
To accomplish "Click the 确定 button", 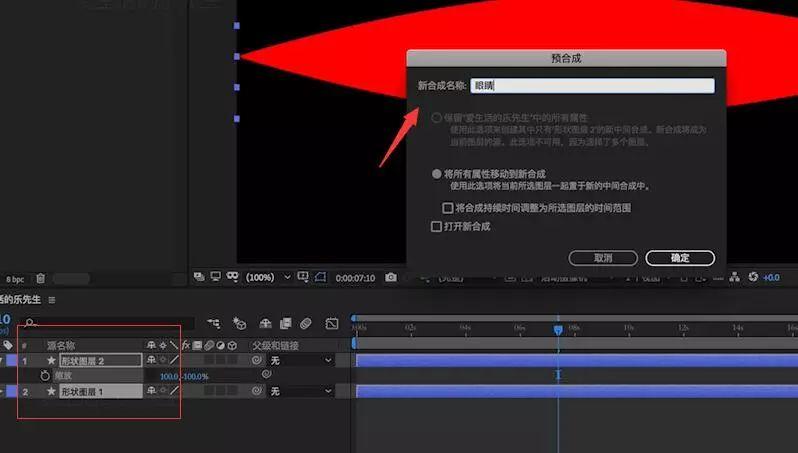I will [x=680, y=257].
